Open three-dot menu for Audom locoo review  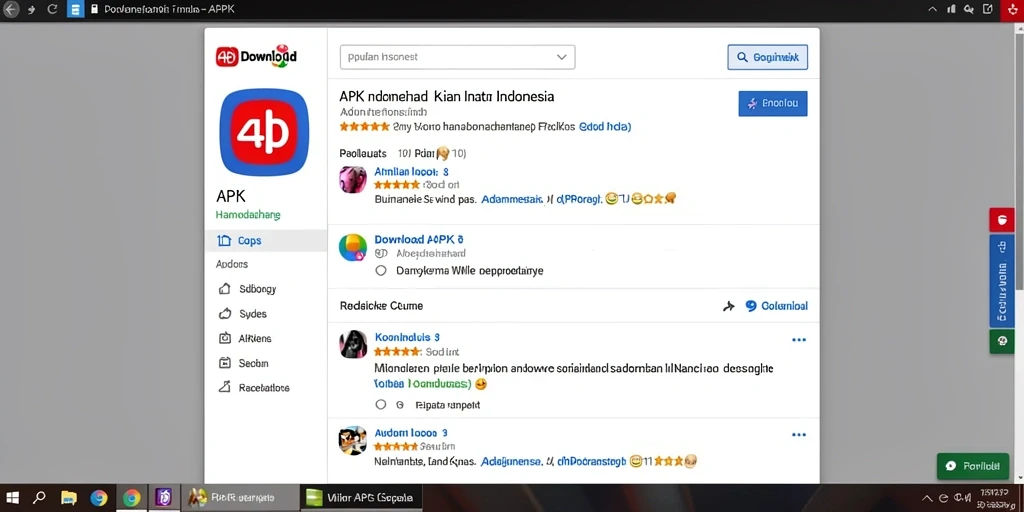pos(799,435)
